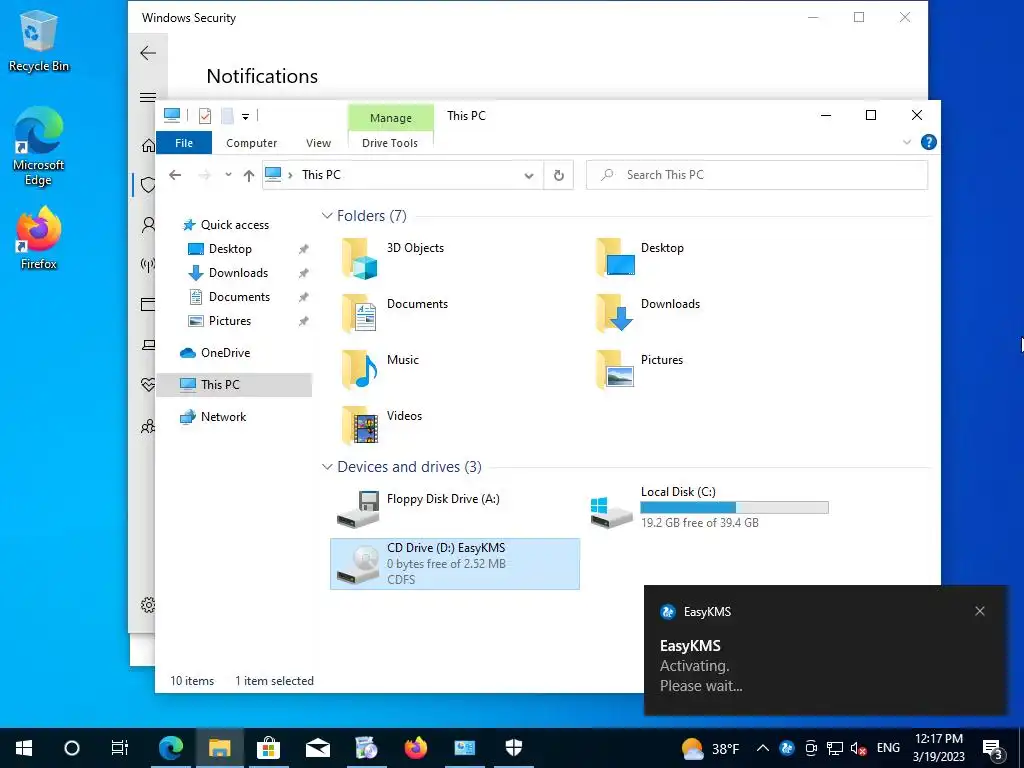Click the ENG language indicator
This screenshot has width=1024, height=768.
[x=888, y=748]
